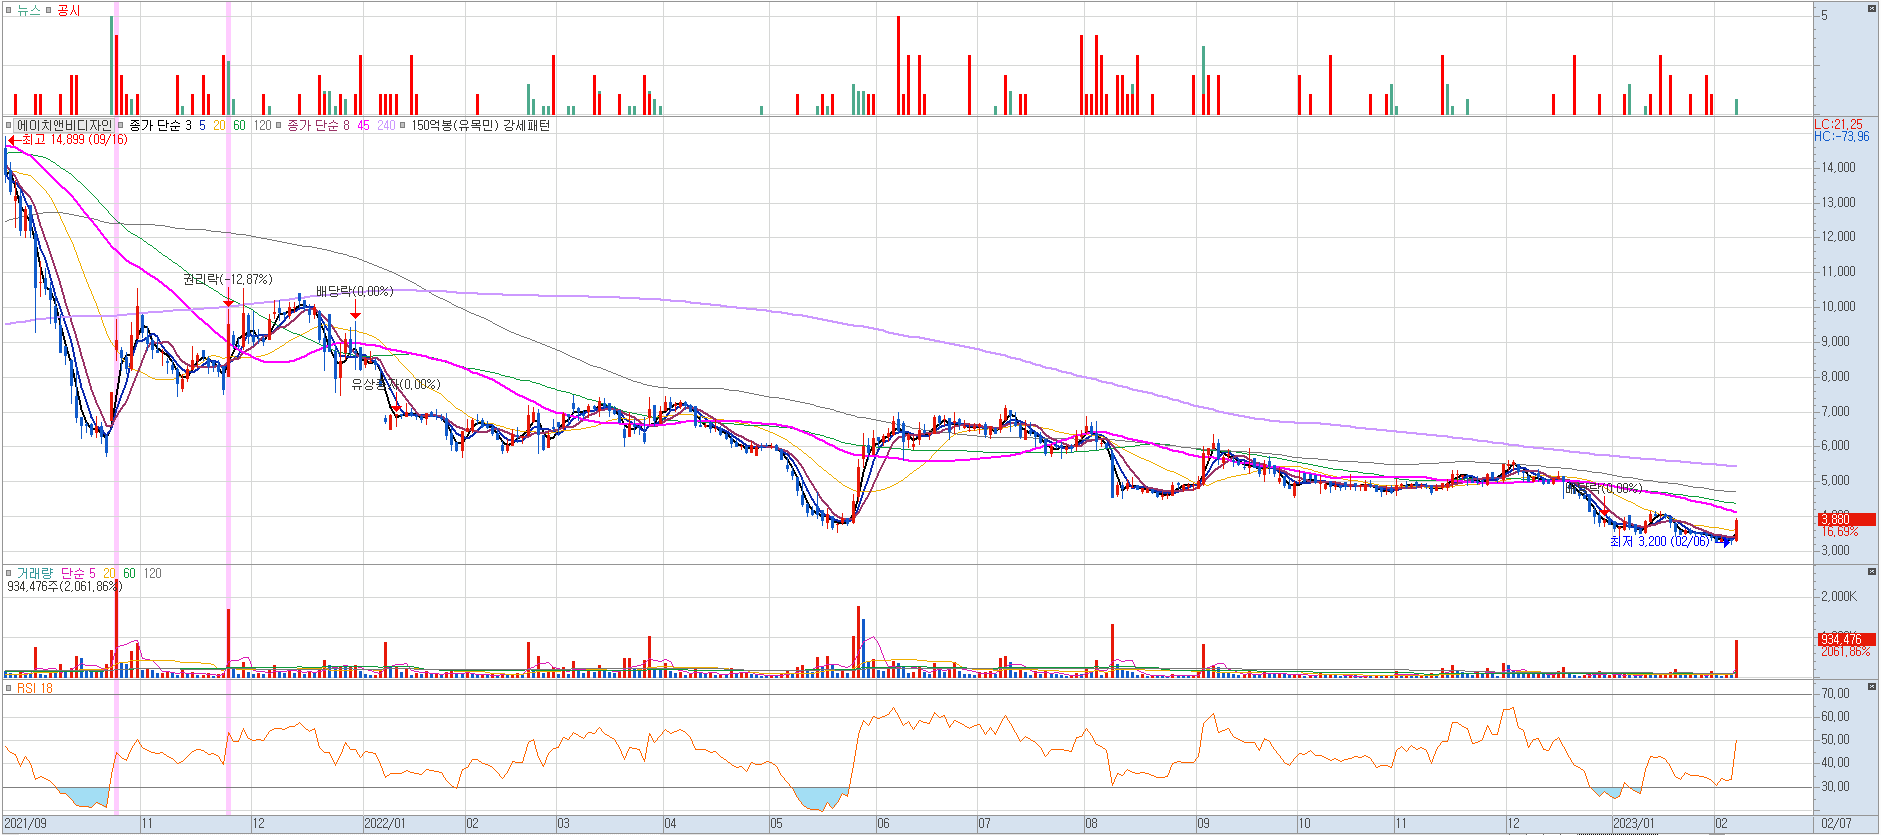Select the blue 5 moving average label

click(x=202, y=125)
